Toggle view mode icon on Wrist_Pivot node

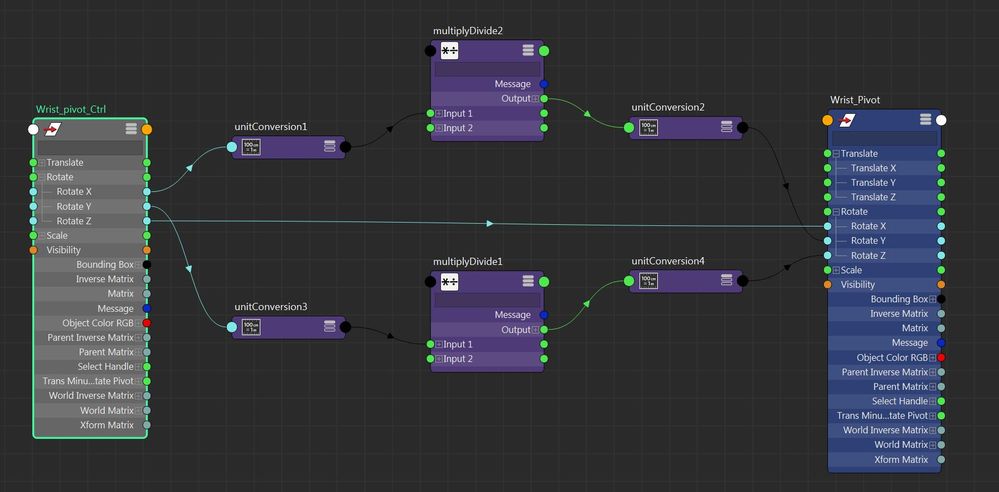point(926,120)
